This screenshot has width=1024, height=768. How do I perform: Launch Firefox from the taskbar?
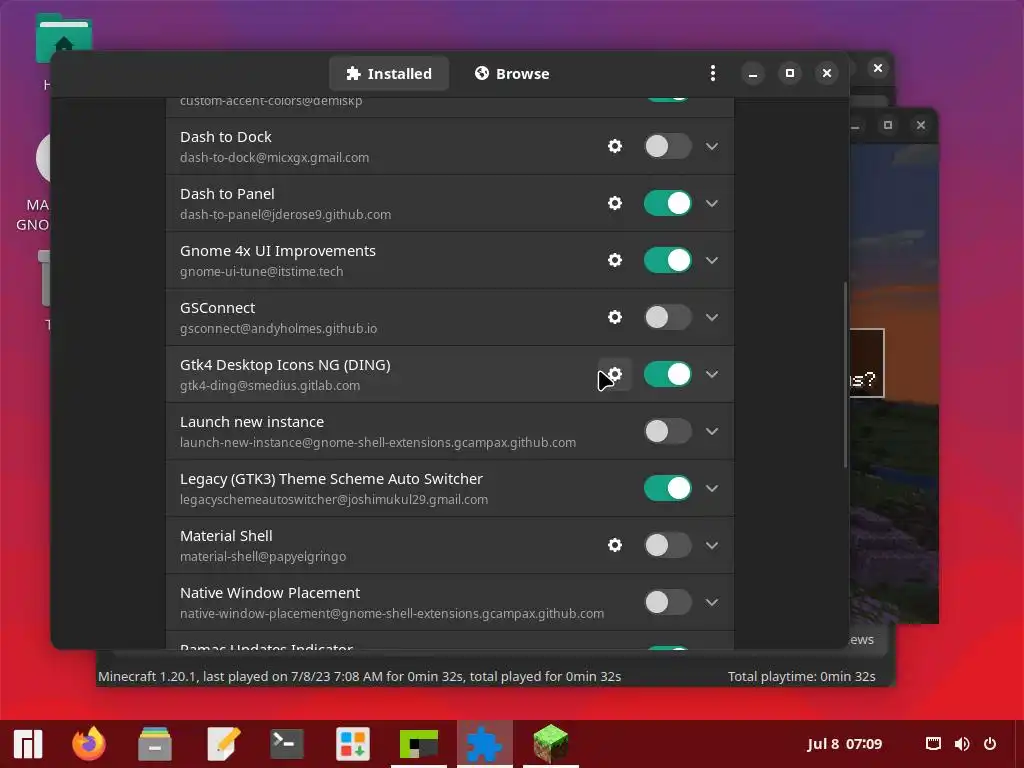point(89,743)
